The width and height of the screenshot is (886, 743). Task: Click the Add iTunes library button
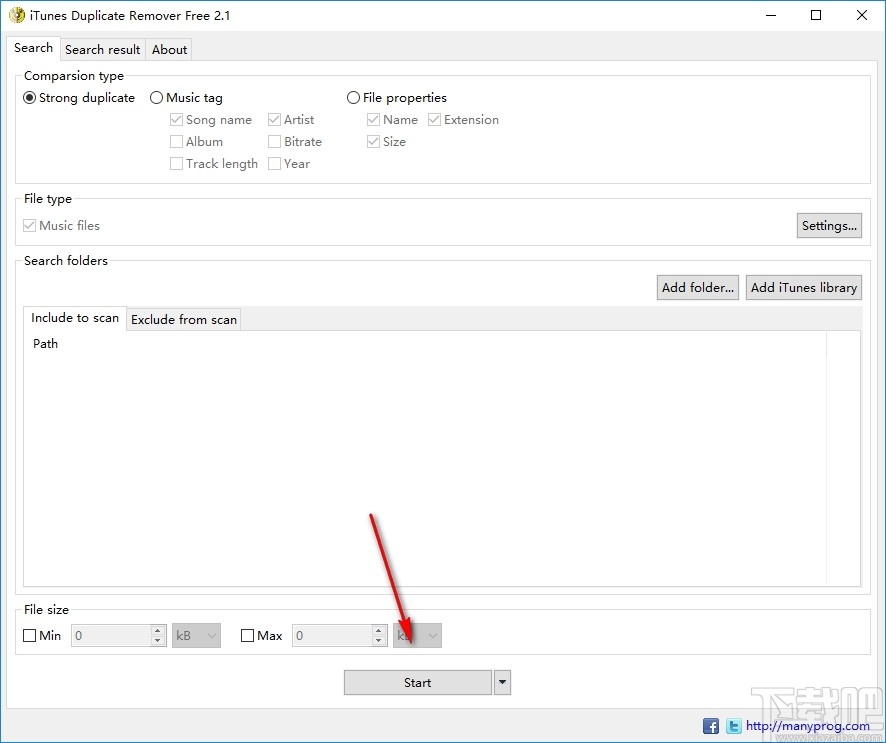pos(803,287)
